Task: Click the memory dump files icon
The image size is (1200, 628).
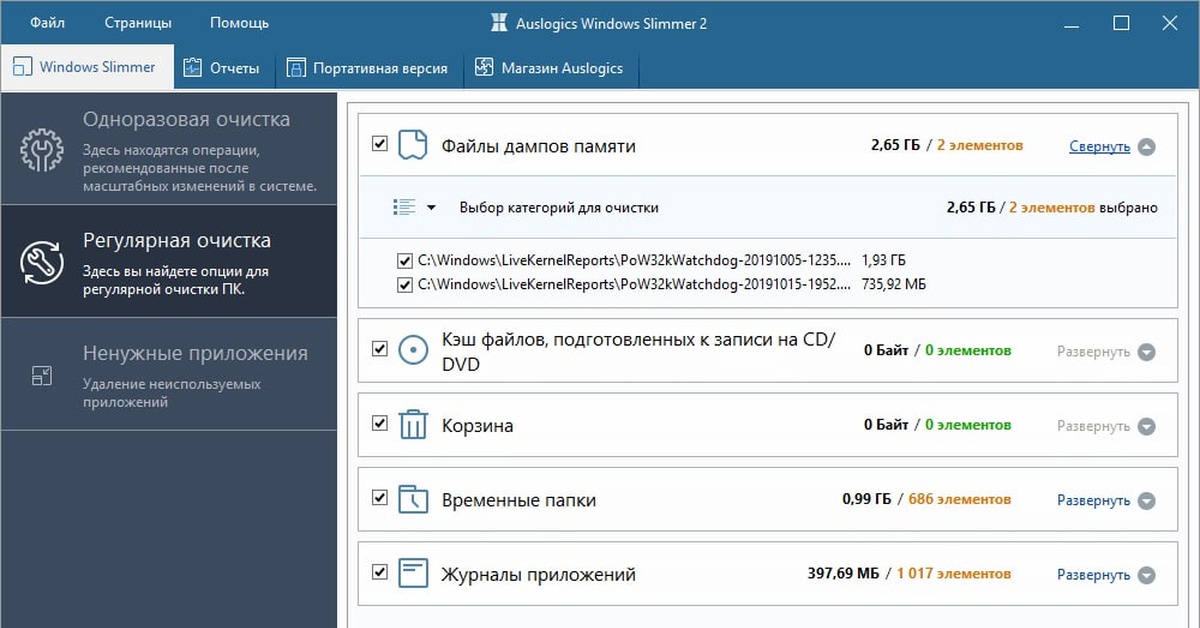Action: pos(413,145)
